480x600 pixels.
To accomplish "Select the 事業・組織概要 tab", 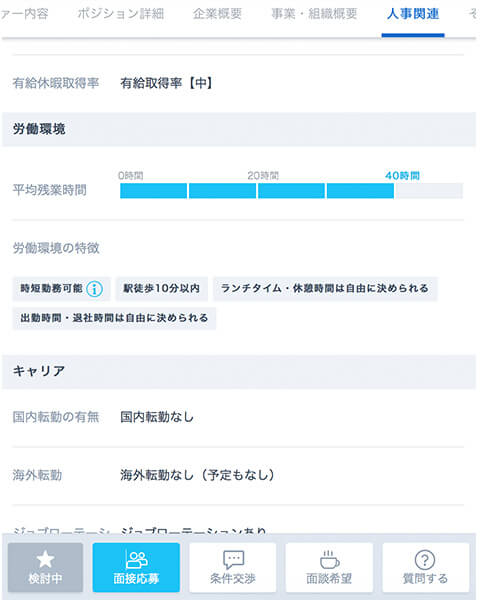I will pos(314,14).
